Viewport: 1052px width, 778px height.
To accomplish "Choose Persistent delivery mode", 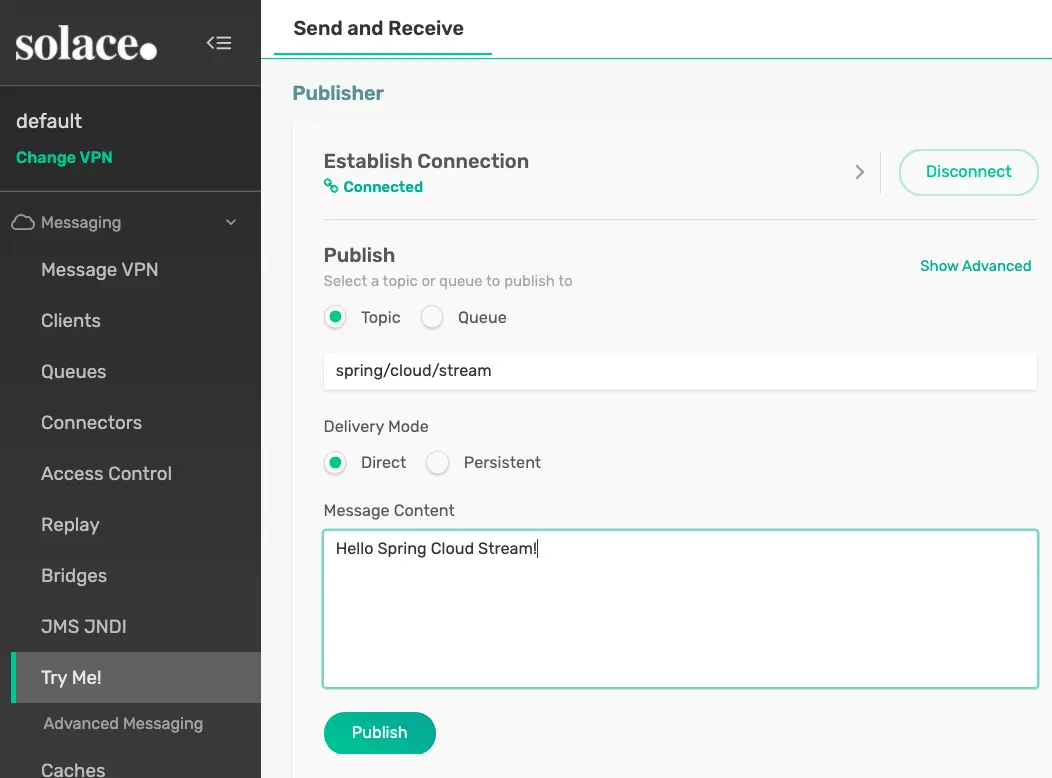I will pyautogui.click(x=437, y=462).
